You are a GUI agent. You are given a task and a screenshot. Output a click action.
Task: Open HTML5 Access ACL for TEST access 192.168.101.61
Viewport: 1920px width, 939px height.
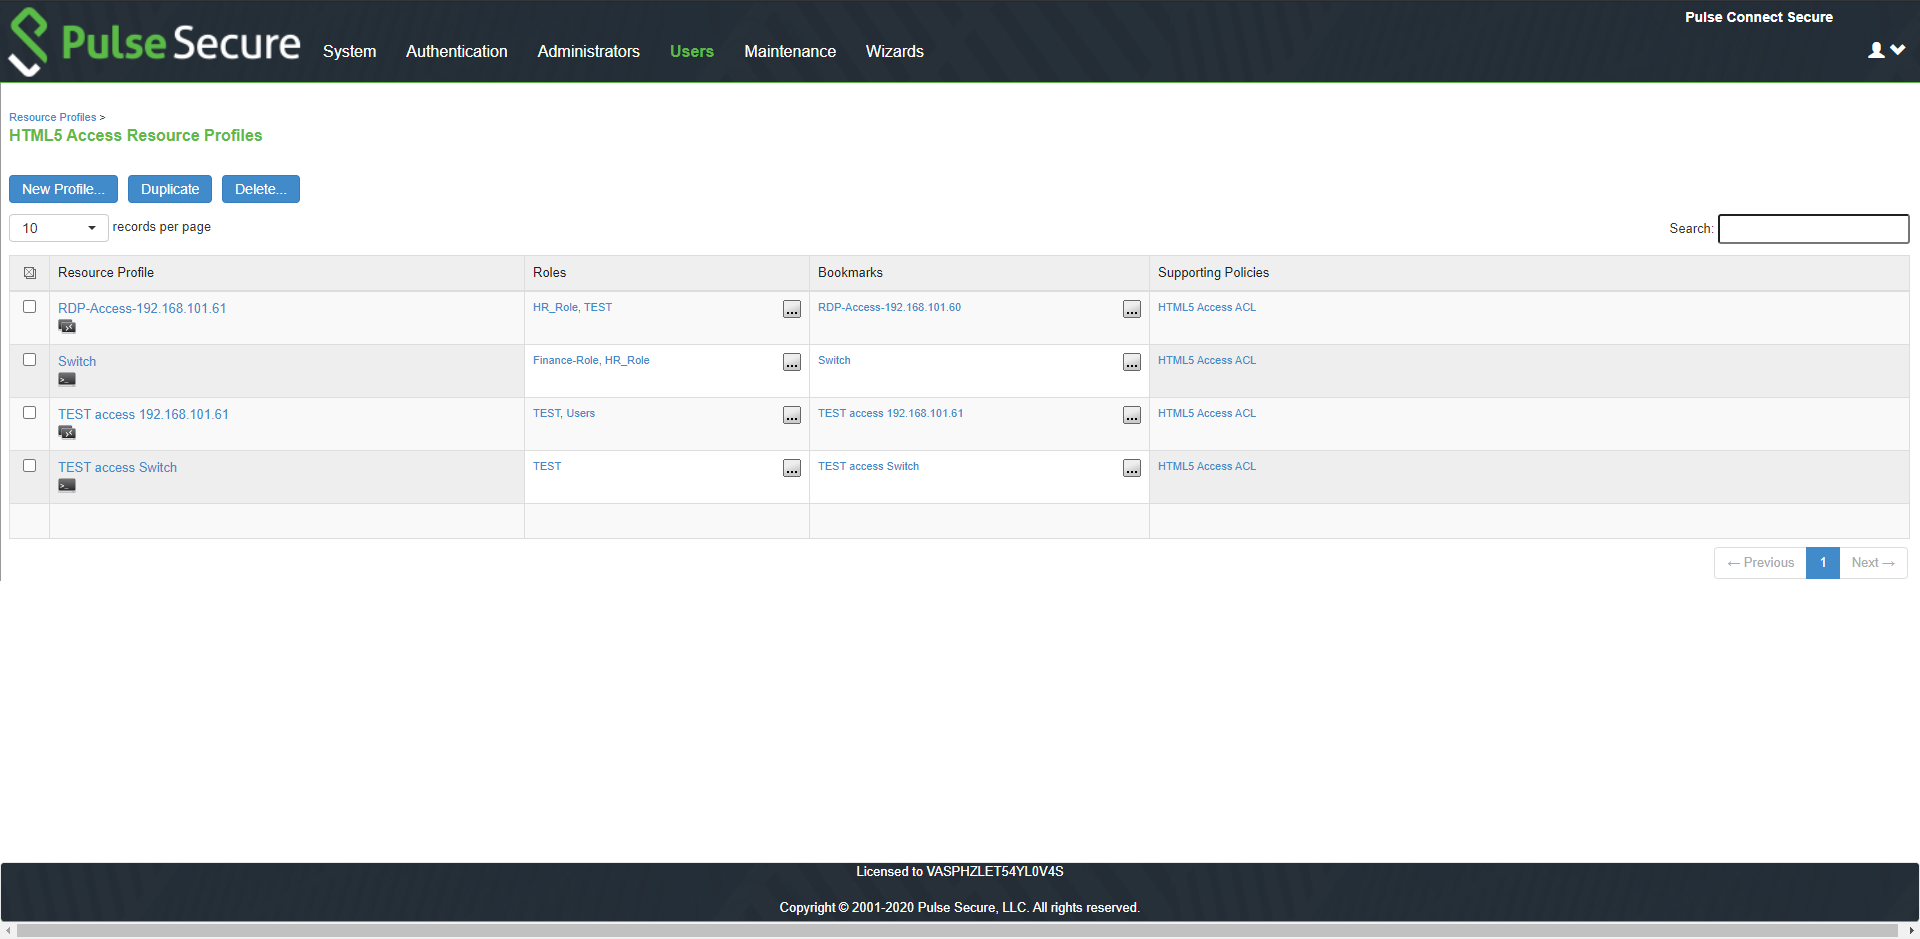coord(1207,413)
